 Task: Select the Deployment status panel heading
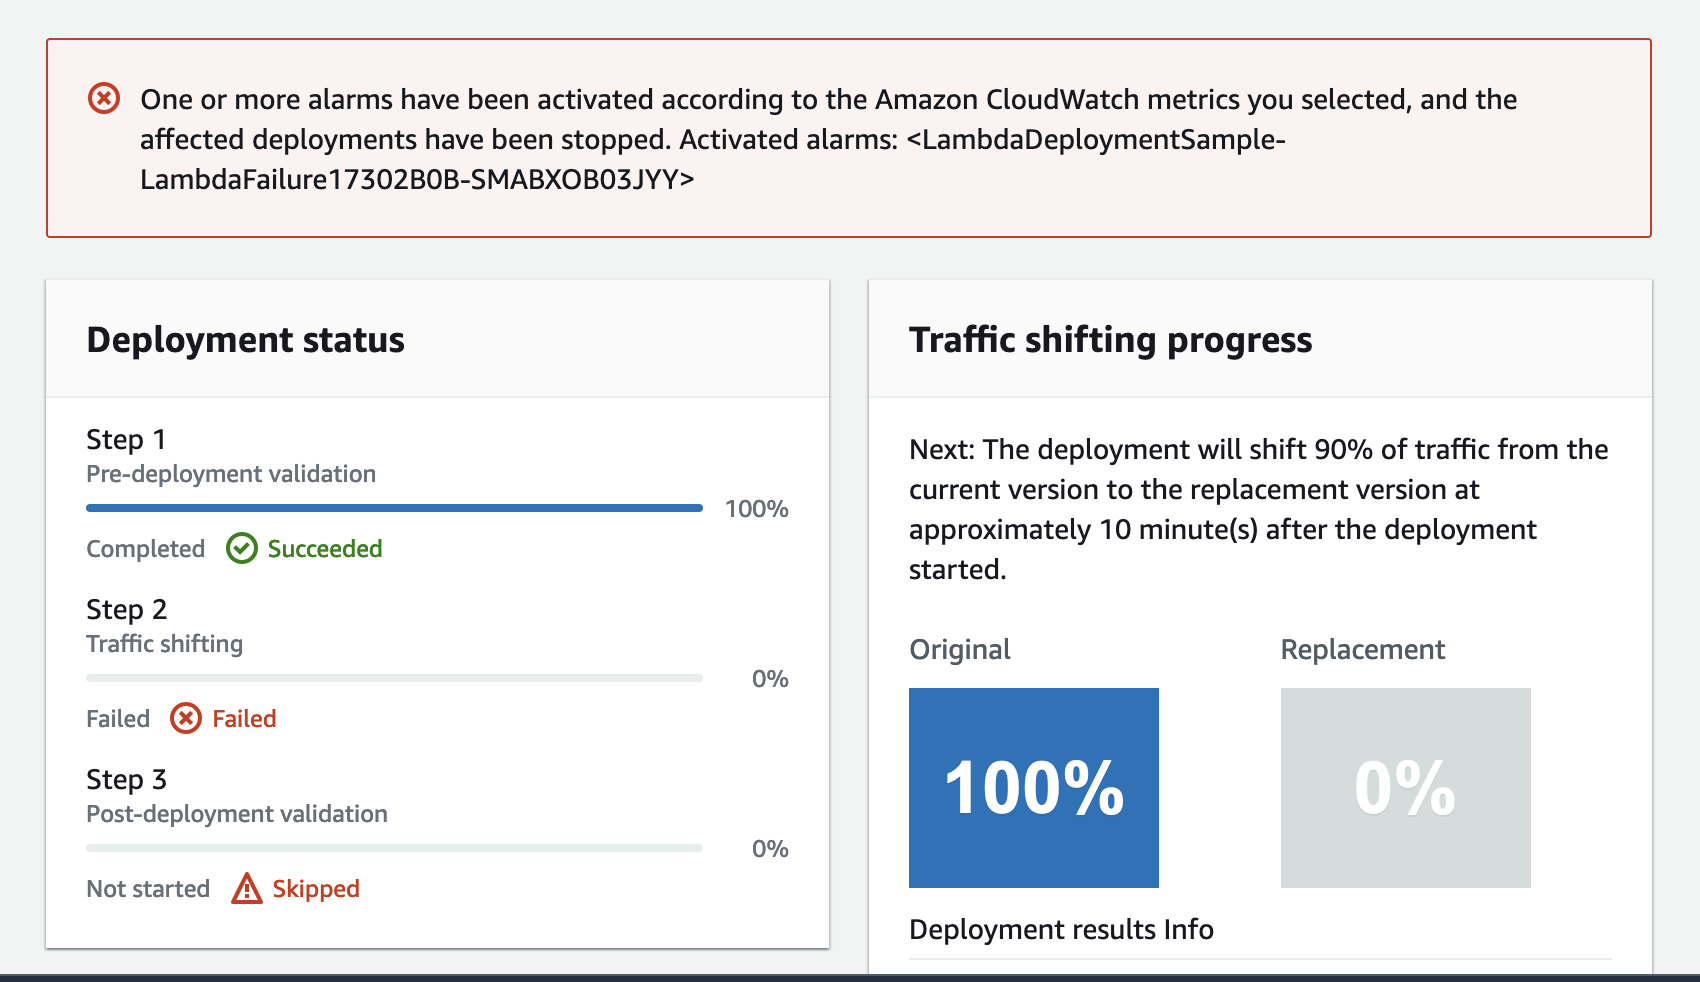click(x=245, y=340)
